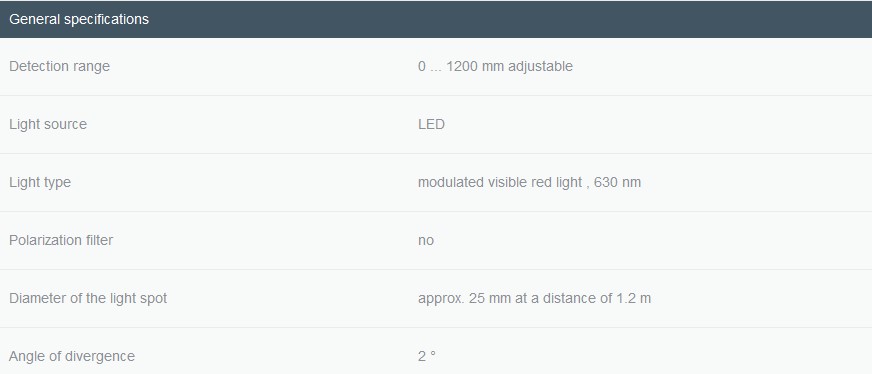
Task: Select the Angle of divergence label
Action: (x=72, y=356)
